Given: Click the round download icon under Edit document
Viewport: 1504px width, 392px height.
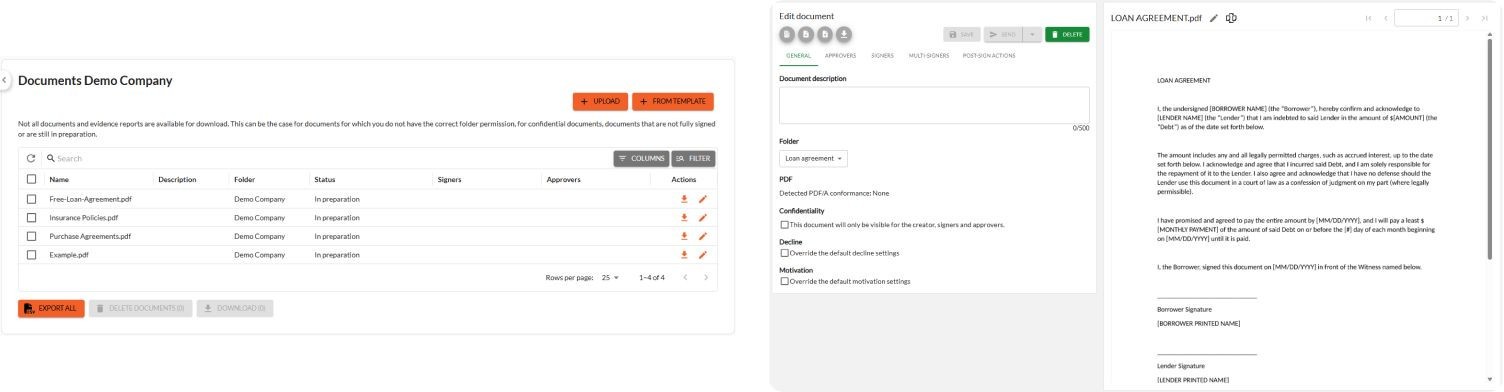Looking at the screenshot, I should tap(844, 34).
